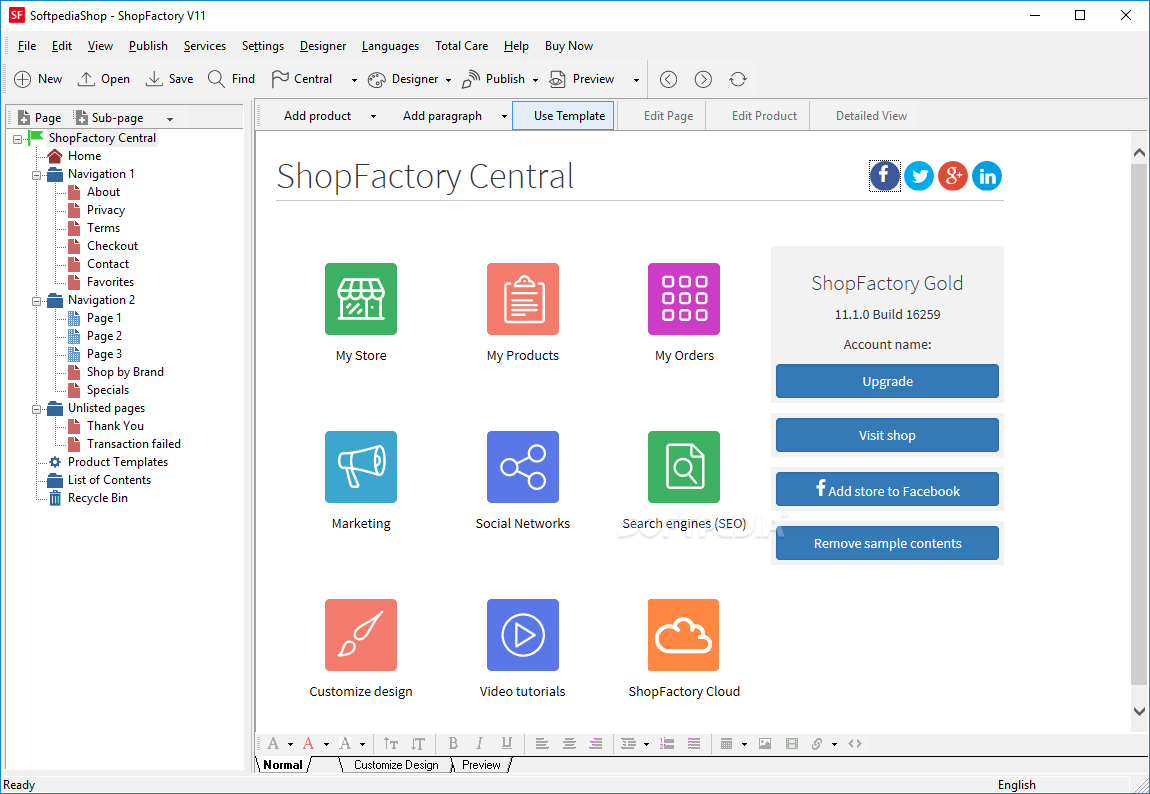Toggle bold formatting
1150x794 pixels.
coord(453,743)
